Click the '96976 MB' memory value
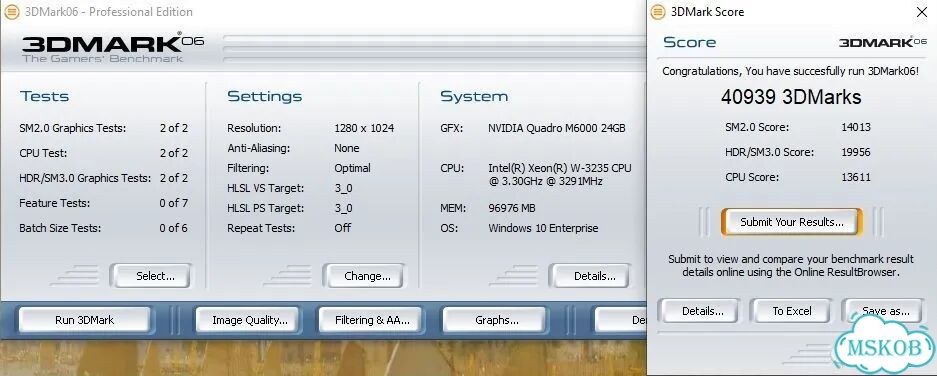Viewport: 937px width, 376px height. click(512, 208)
